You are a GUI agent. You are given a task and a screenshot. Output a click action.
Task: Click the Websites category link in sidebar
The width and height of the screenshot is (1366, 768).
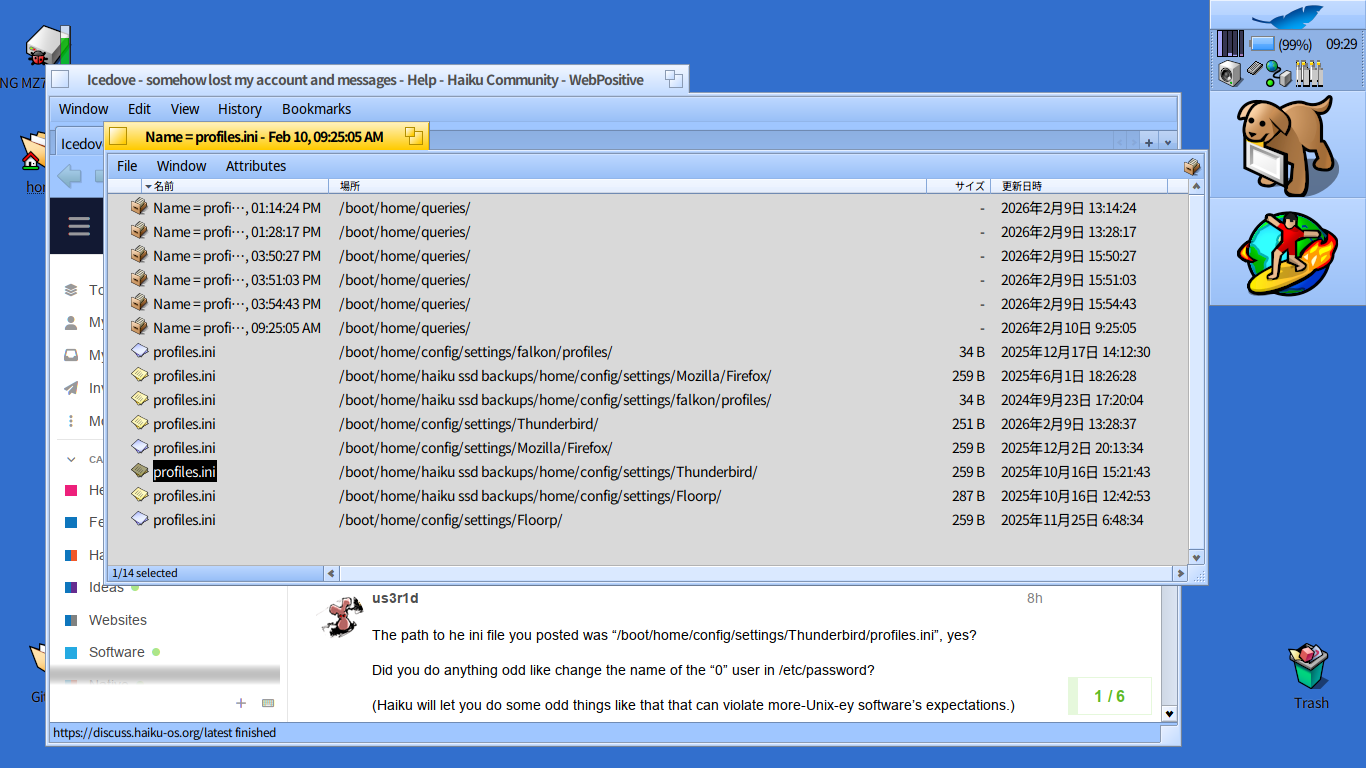click(117, 620)
